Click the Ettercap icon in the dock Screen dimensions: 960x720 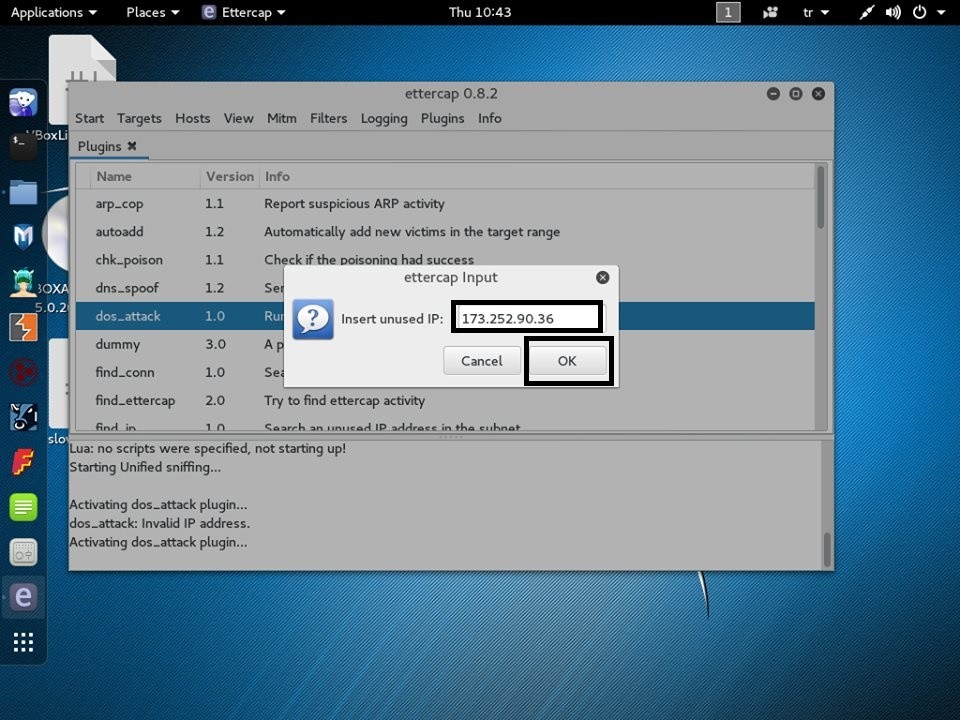[23, 597]
